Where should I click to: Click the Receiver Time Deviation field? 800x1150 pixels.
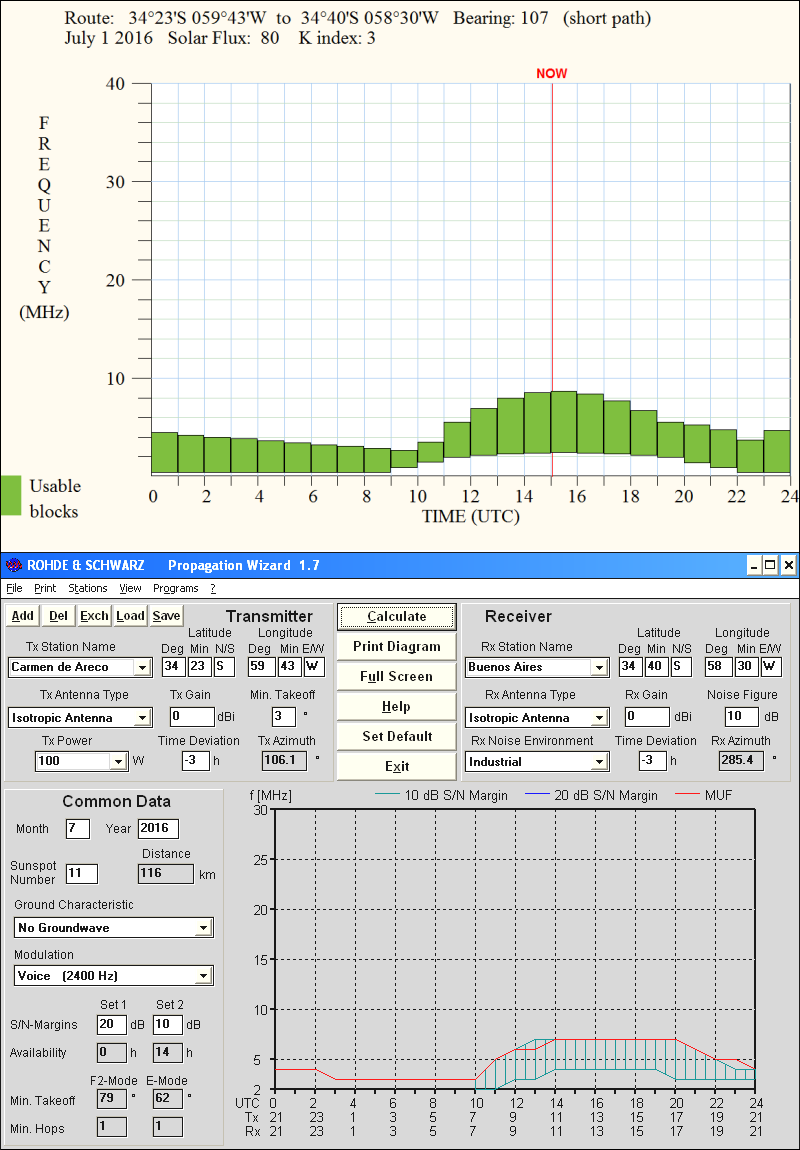(652, 761)
